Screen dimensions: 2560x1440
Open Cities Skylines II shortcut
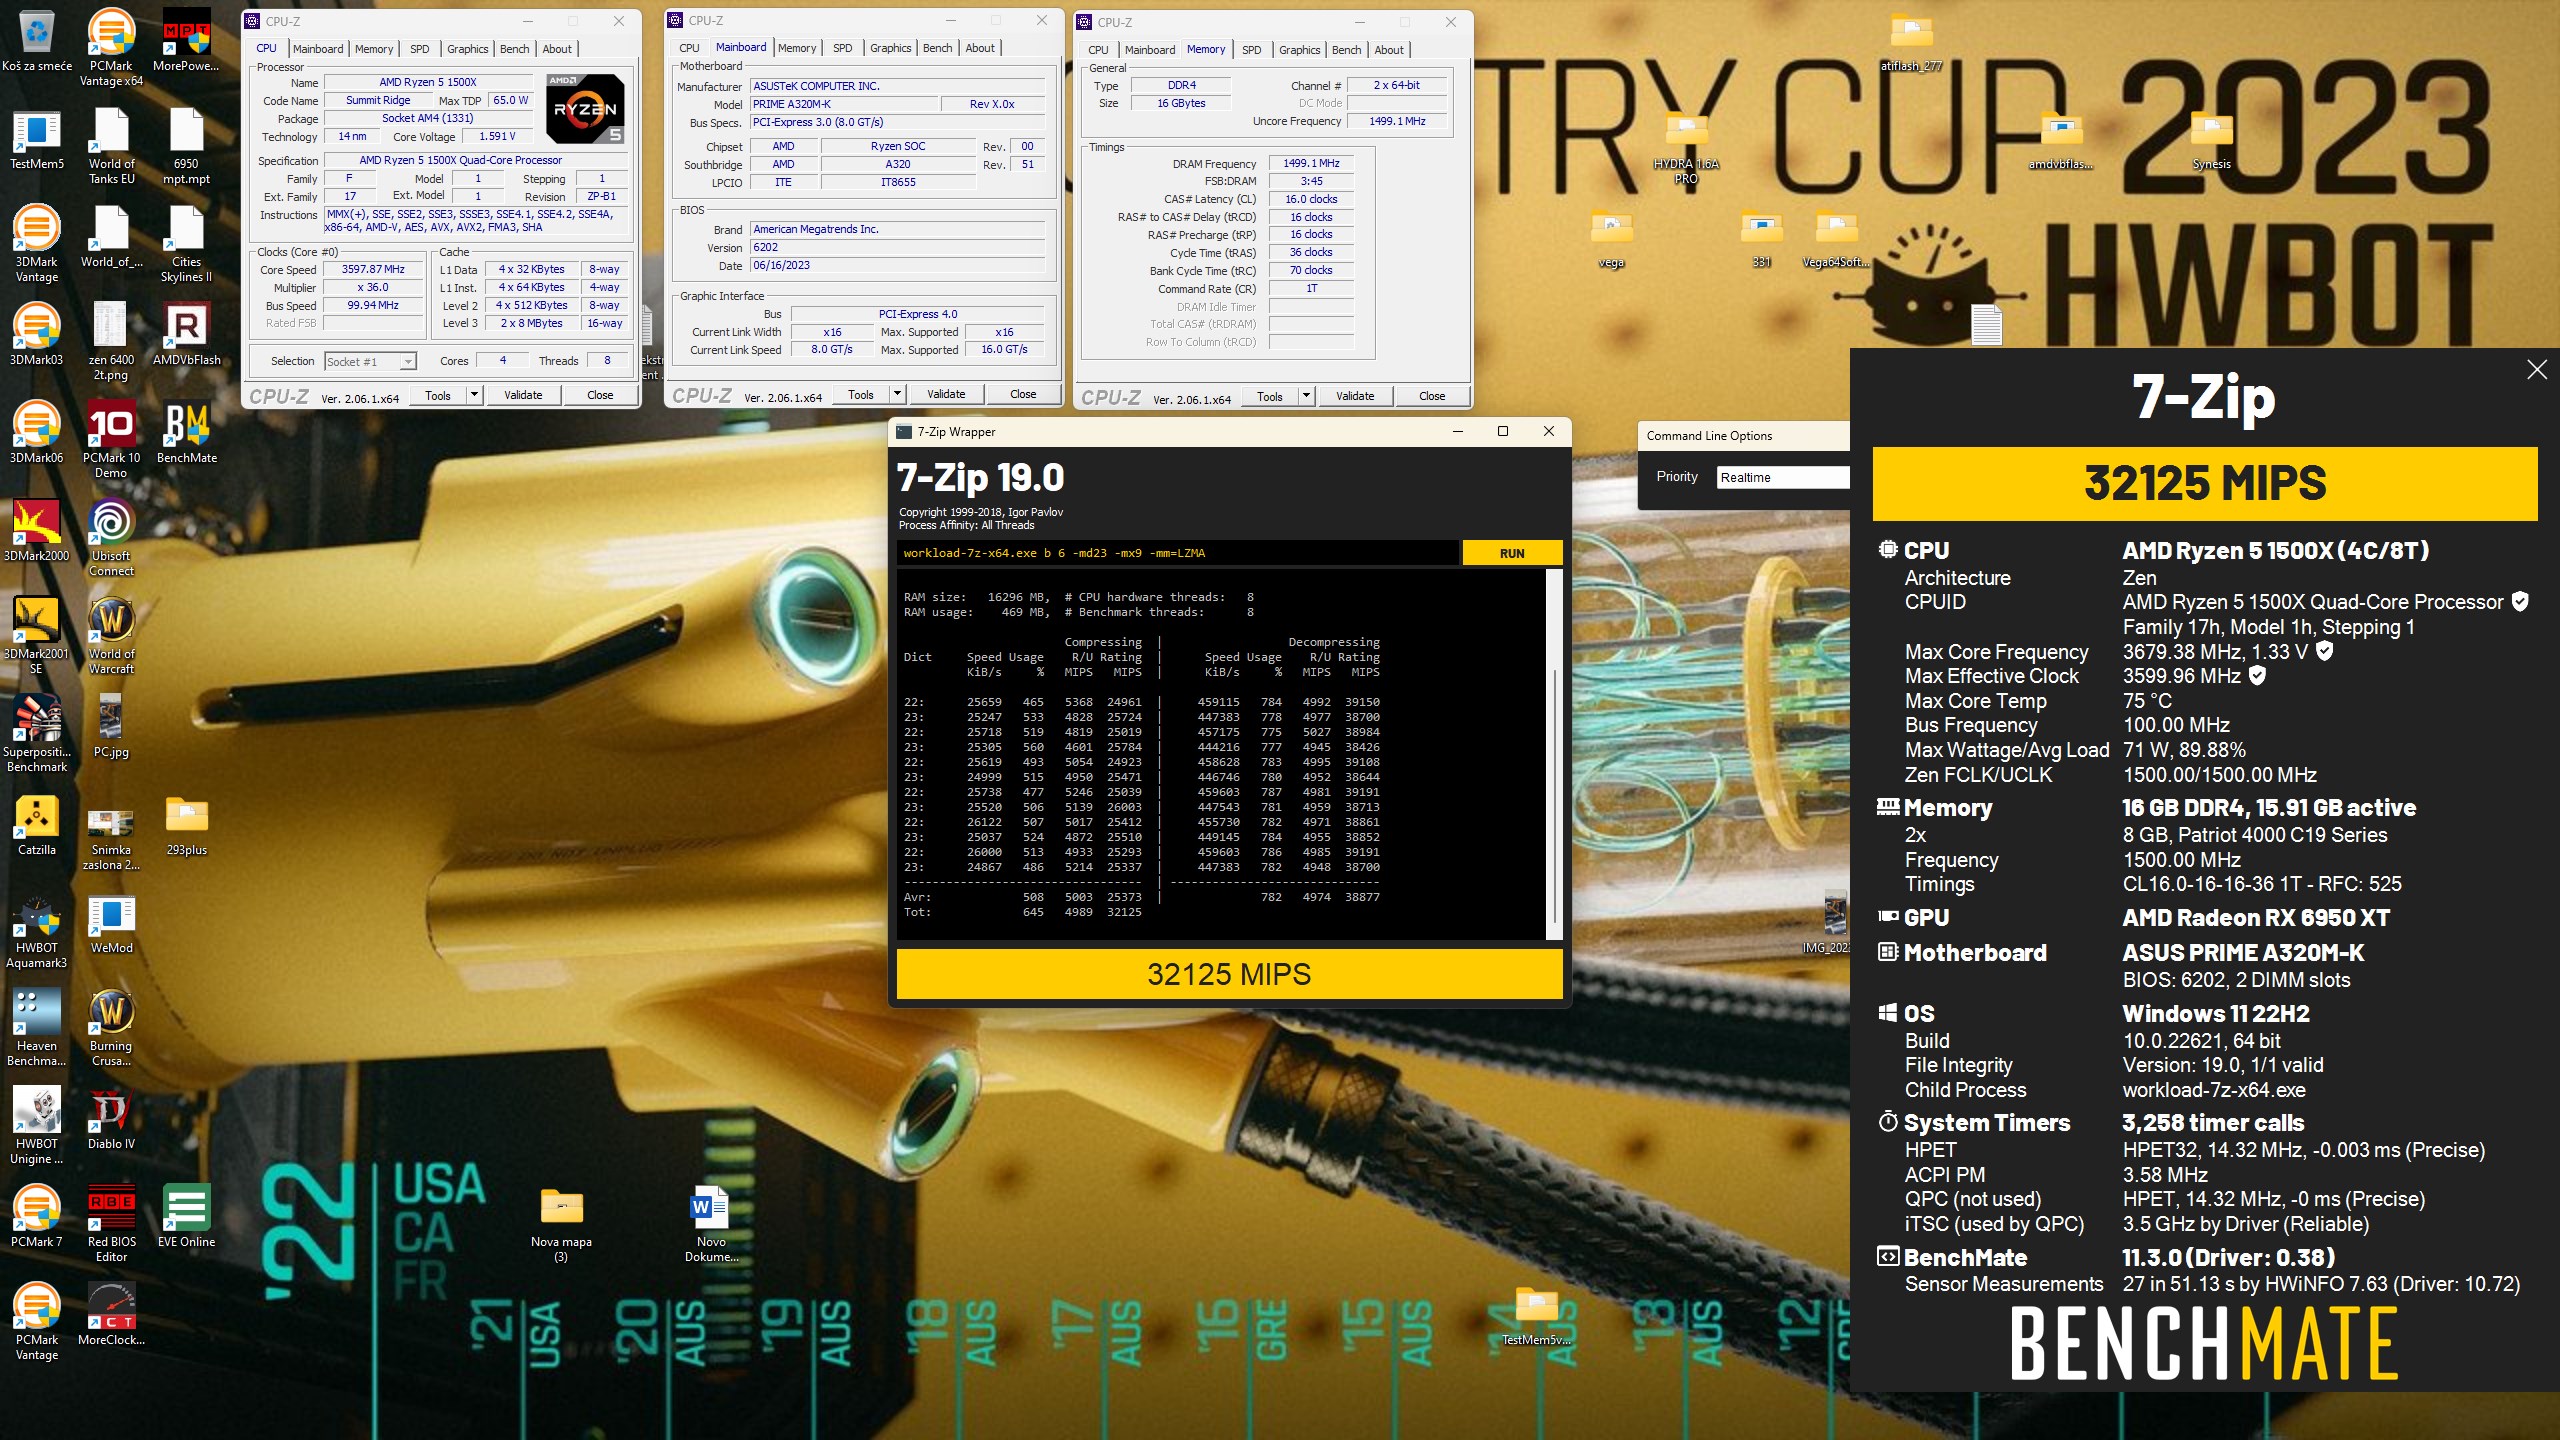186,245
